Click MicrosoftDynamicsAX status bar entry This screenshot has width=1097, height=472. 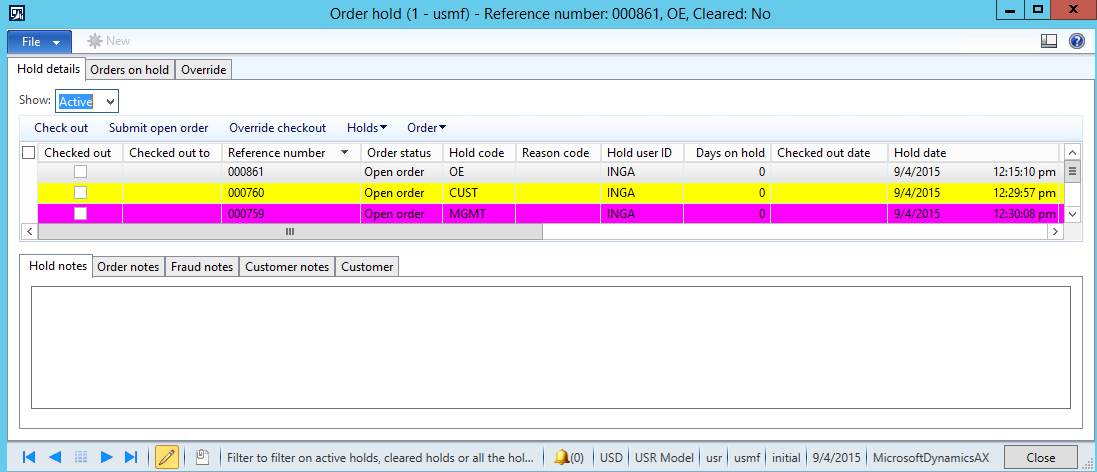click(x=933, y=457)
